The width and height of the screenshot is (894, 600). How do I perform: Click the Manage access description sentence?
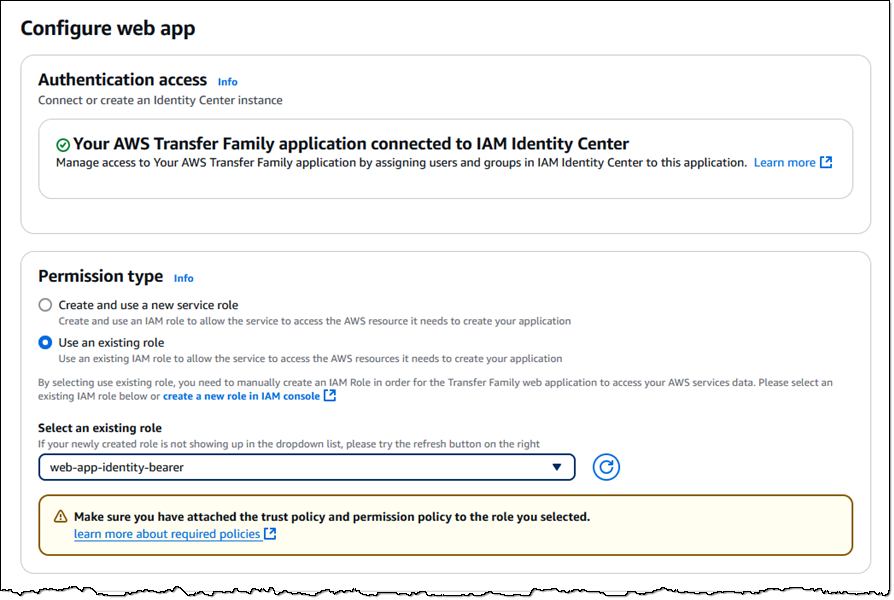401,163
